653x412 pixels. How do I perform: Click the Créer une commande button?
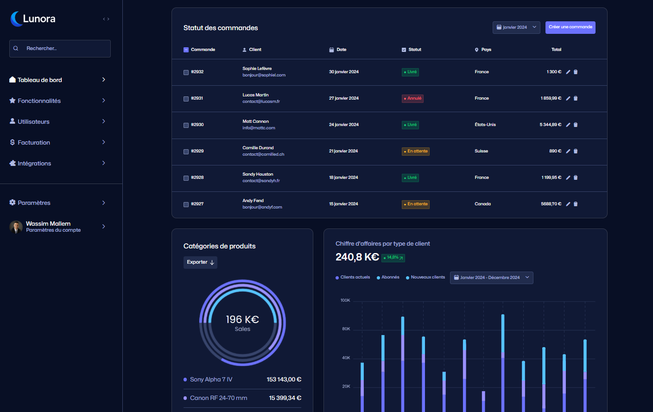[x=571, y=27]
